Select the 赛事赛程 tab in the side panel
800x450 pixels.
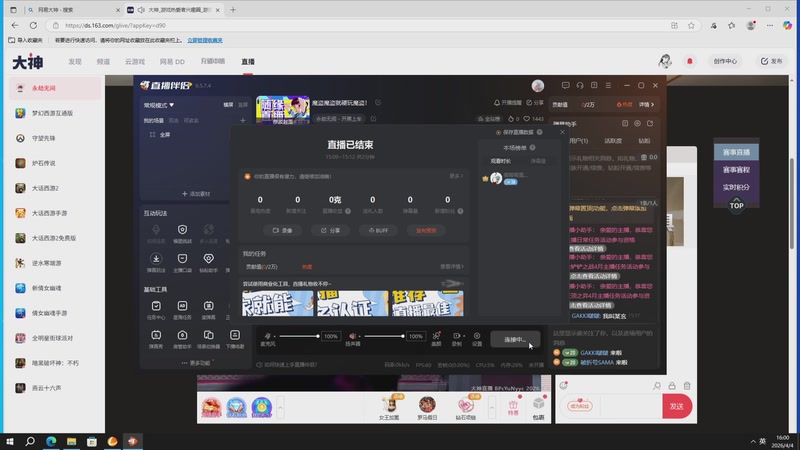coord(736,169)
